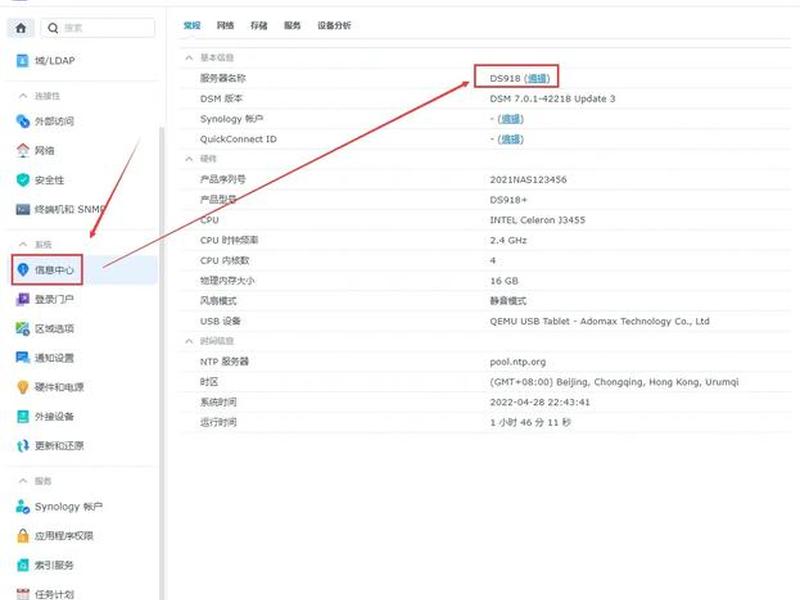Go to the Control Panel home icon
Viewport: 800px width, 600px height.
[21, 28]
